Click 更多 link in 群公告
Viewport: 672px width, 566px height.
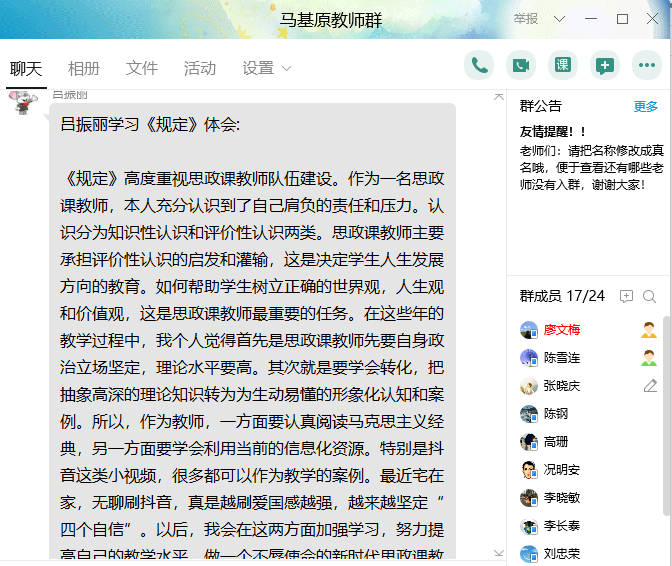646,107
